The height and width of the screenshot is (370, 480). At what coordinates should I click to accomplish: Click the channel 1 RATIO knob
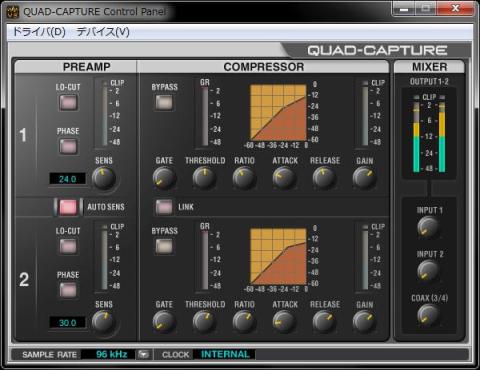pos(244,178)
